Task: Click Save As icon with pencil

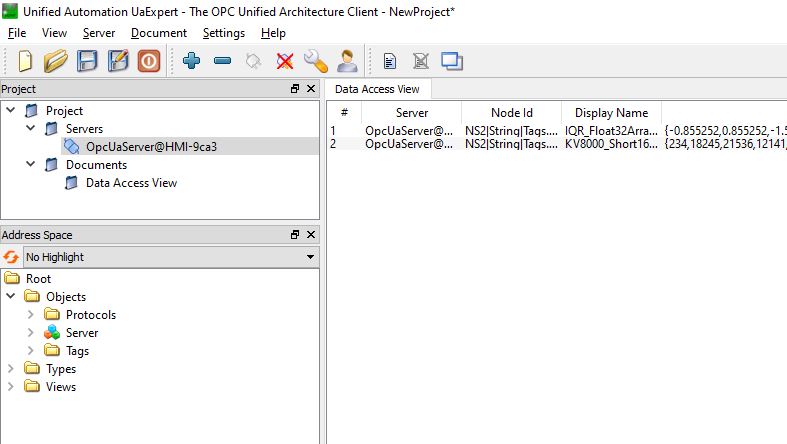Action: click(118, 61)
